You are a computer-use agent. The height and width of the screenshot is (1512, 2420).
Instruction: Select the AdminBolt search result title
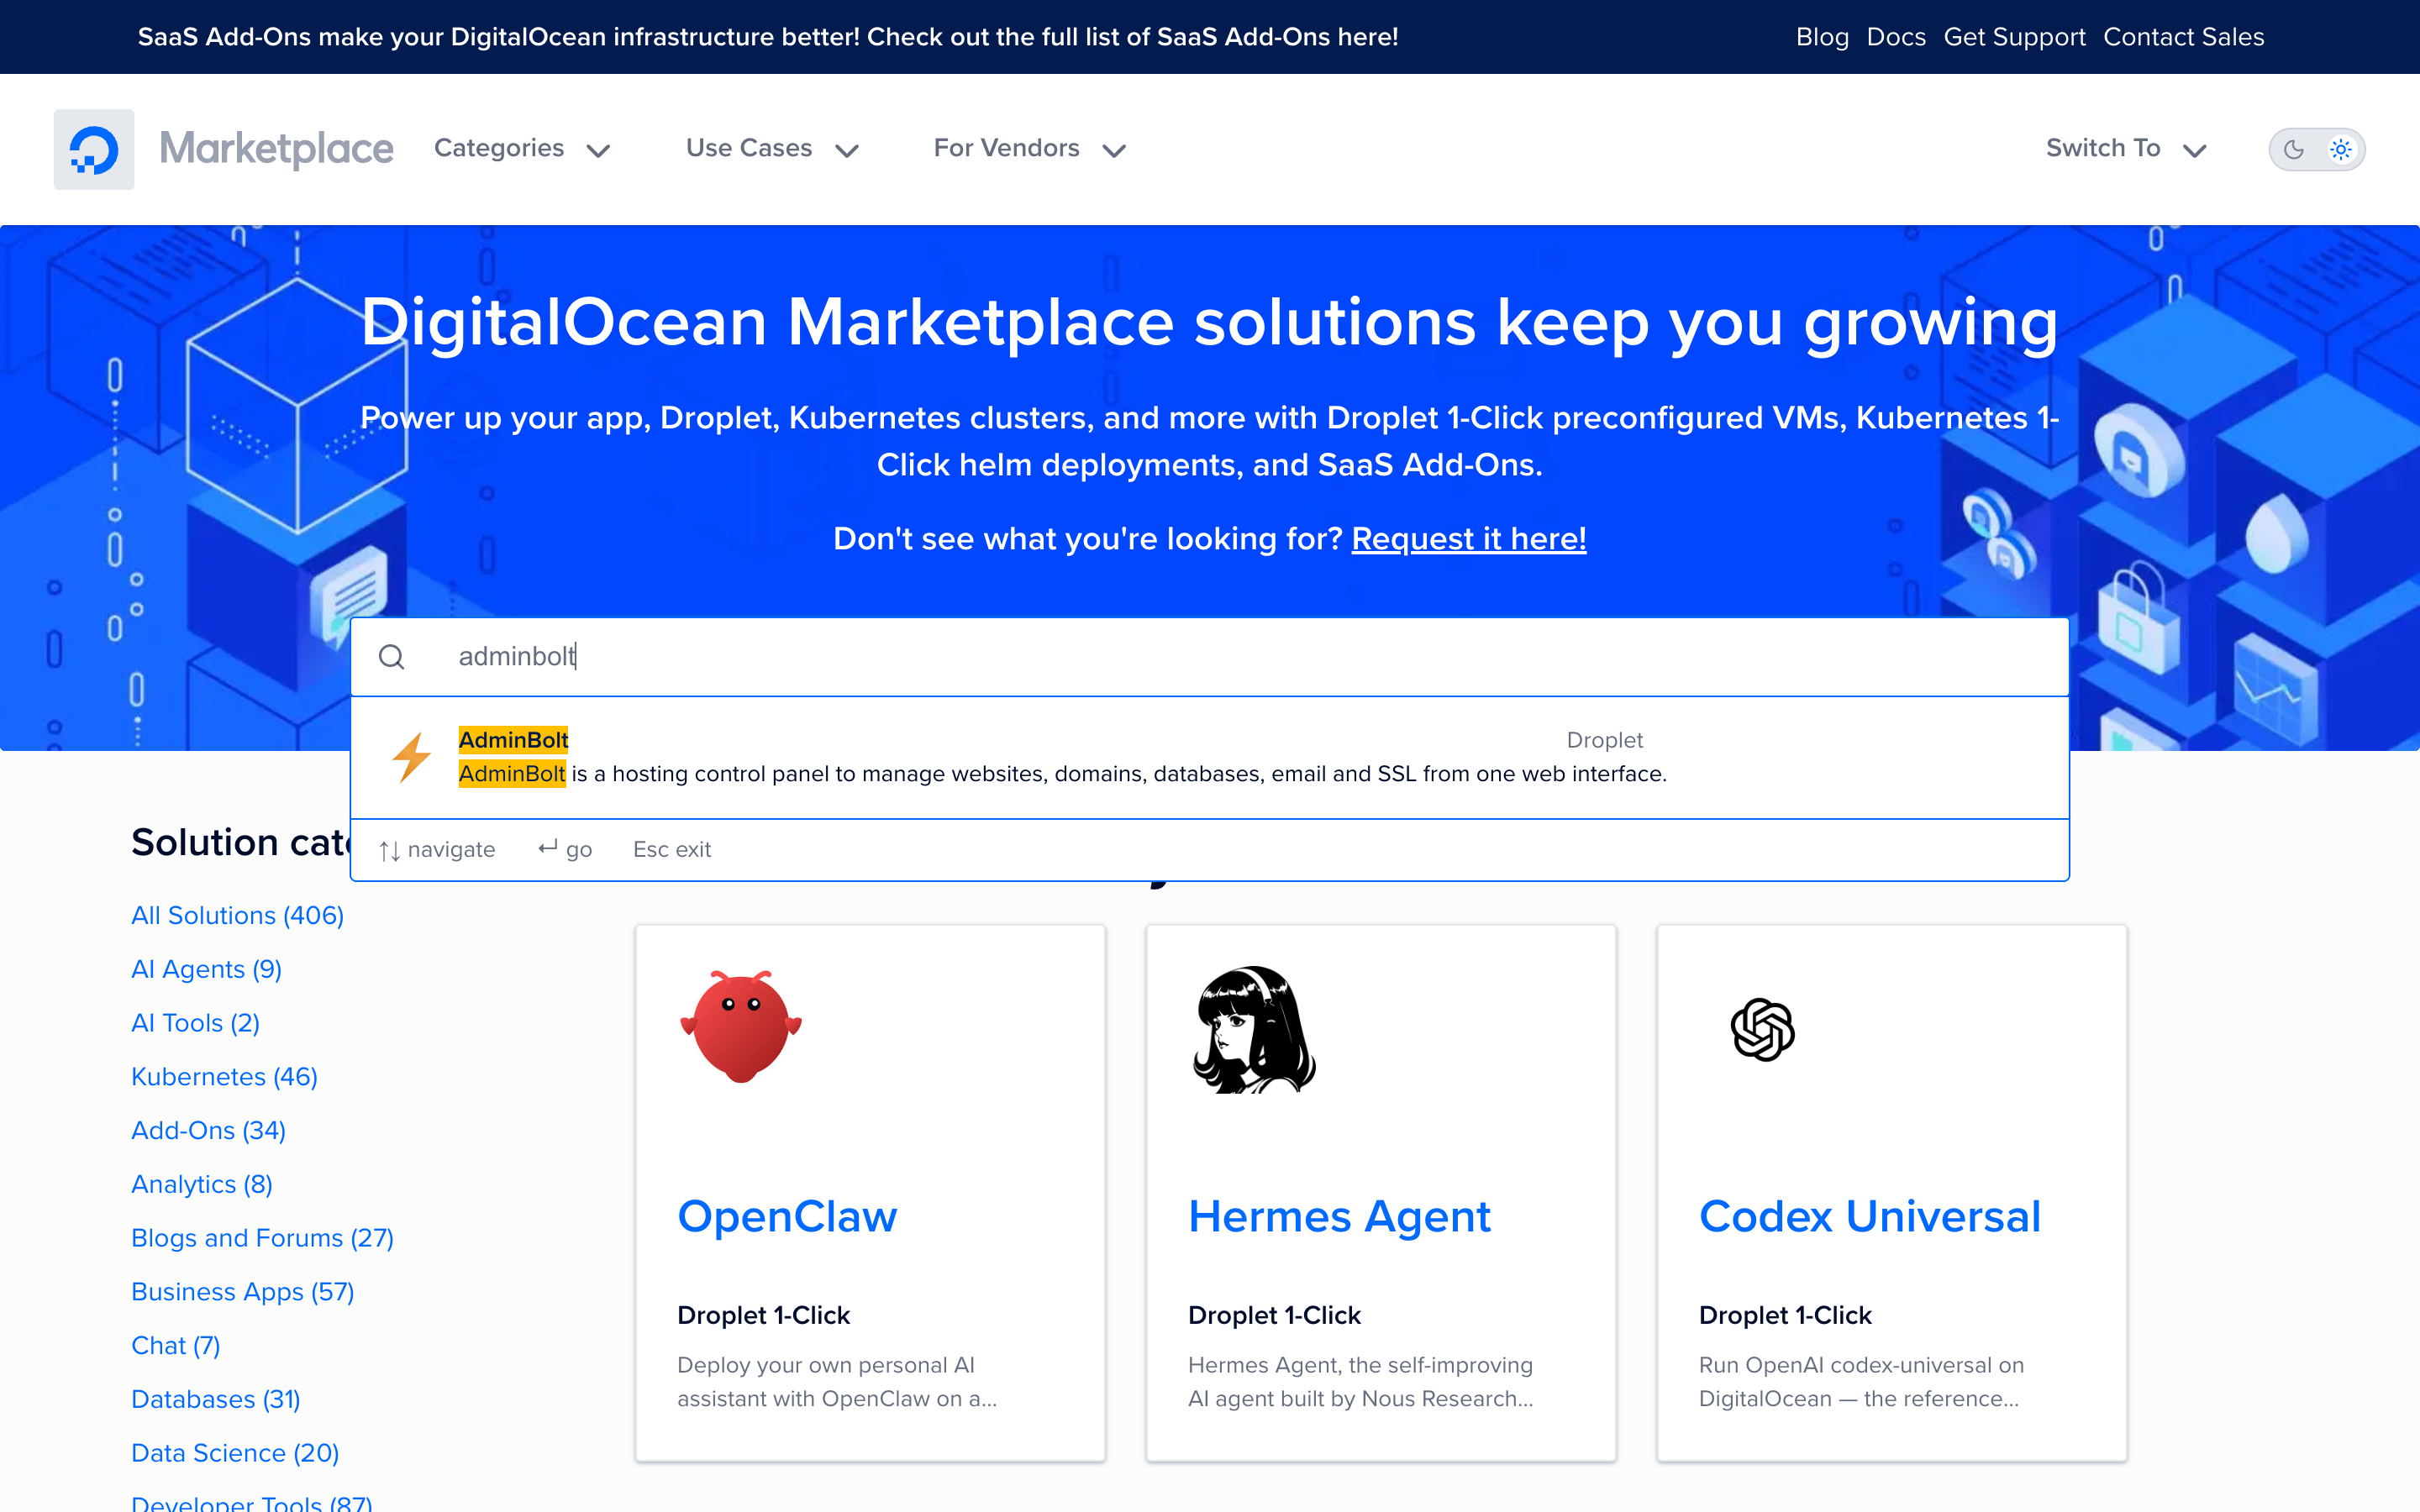click(513, 740)
